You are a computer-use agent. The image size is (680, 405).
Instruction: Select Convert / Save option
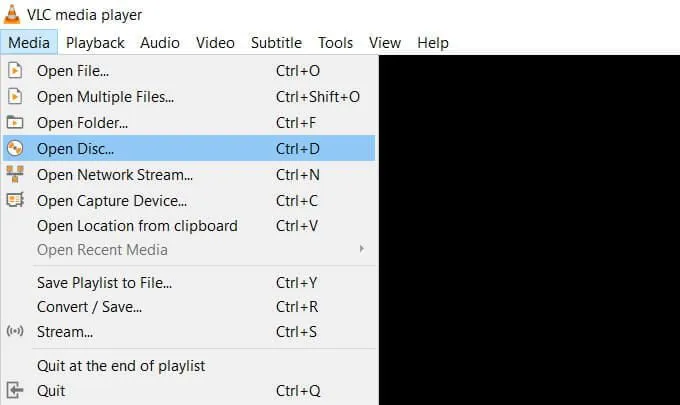tap(89, 307)
